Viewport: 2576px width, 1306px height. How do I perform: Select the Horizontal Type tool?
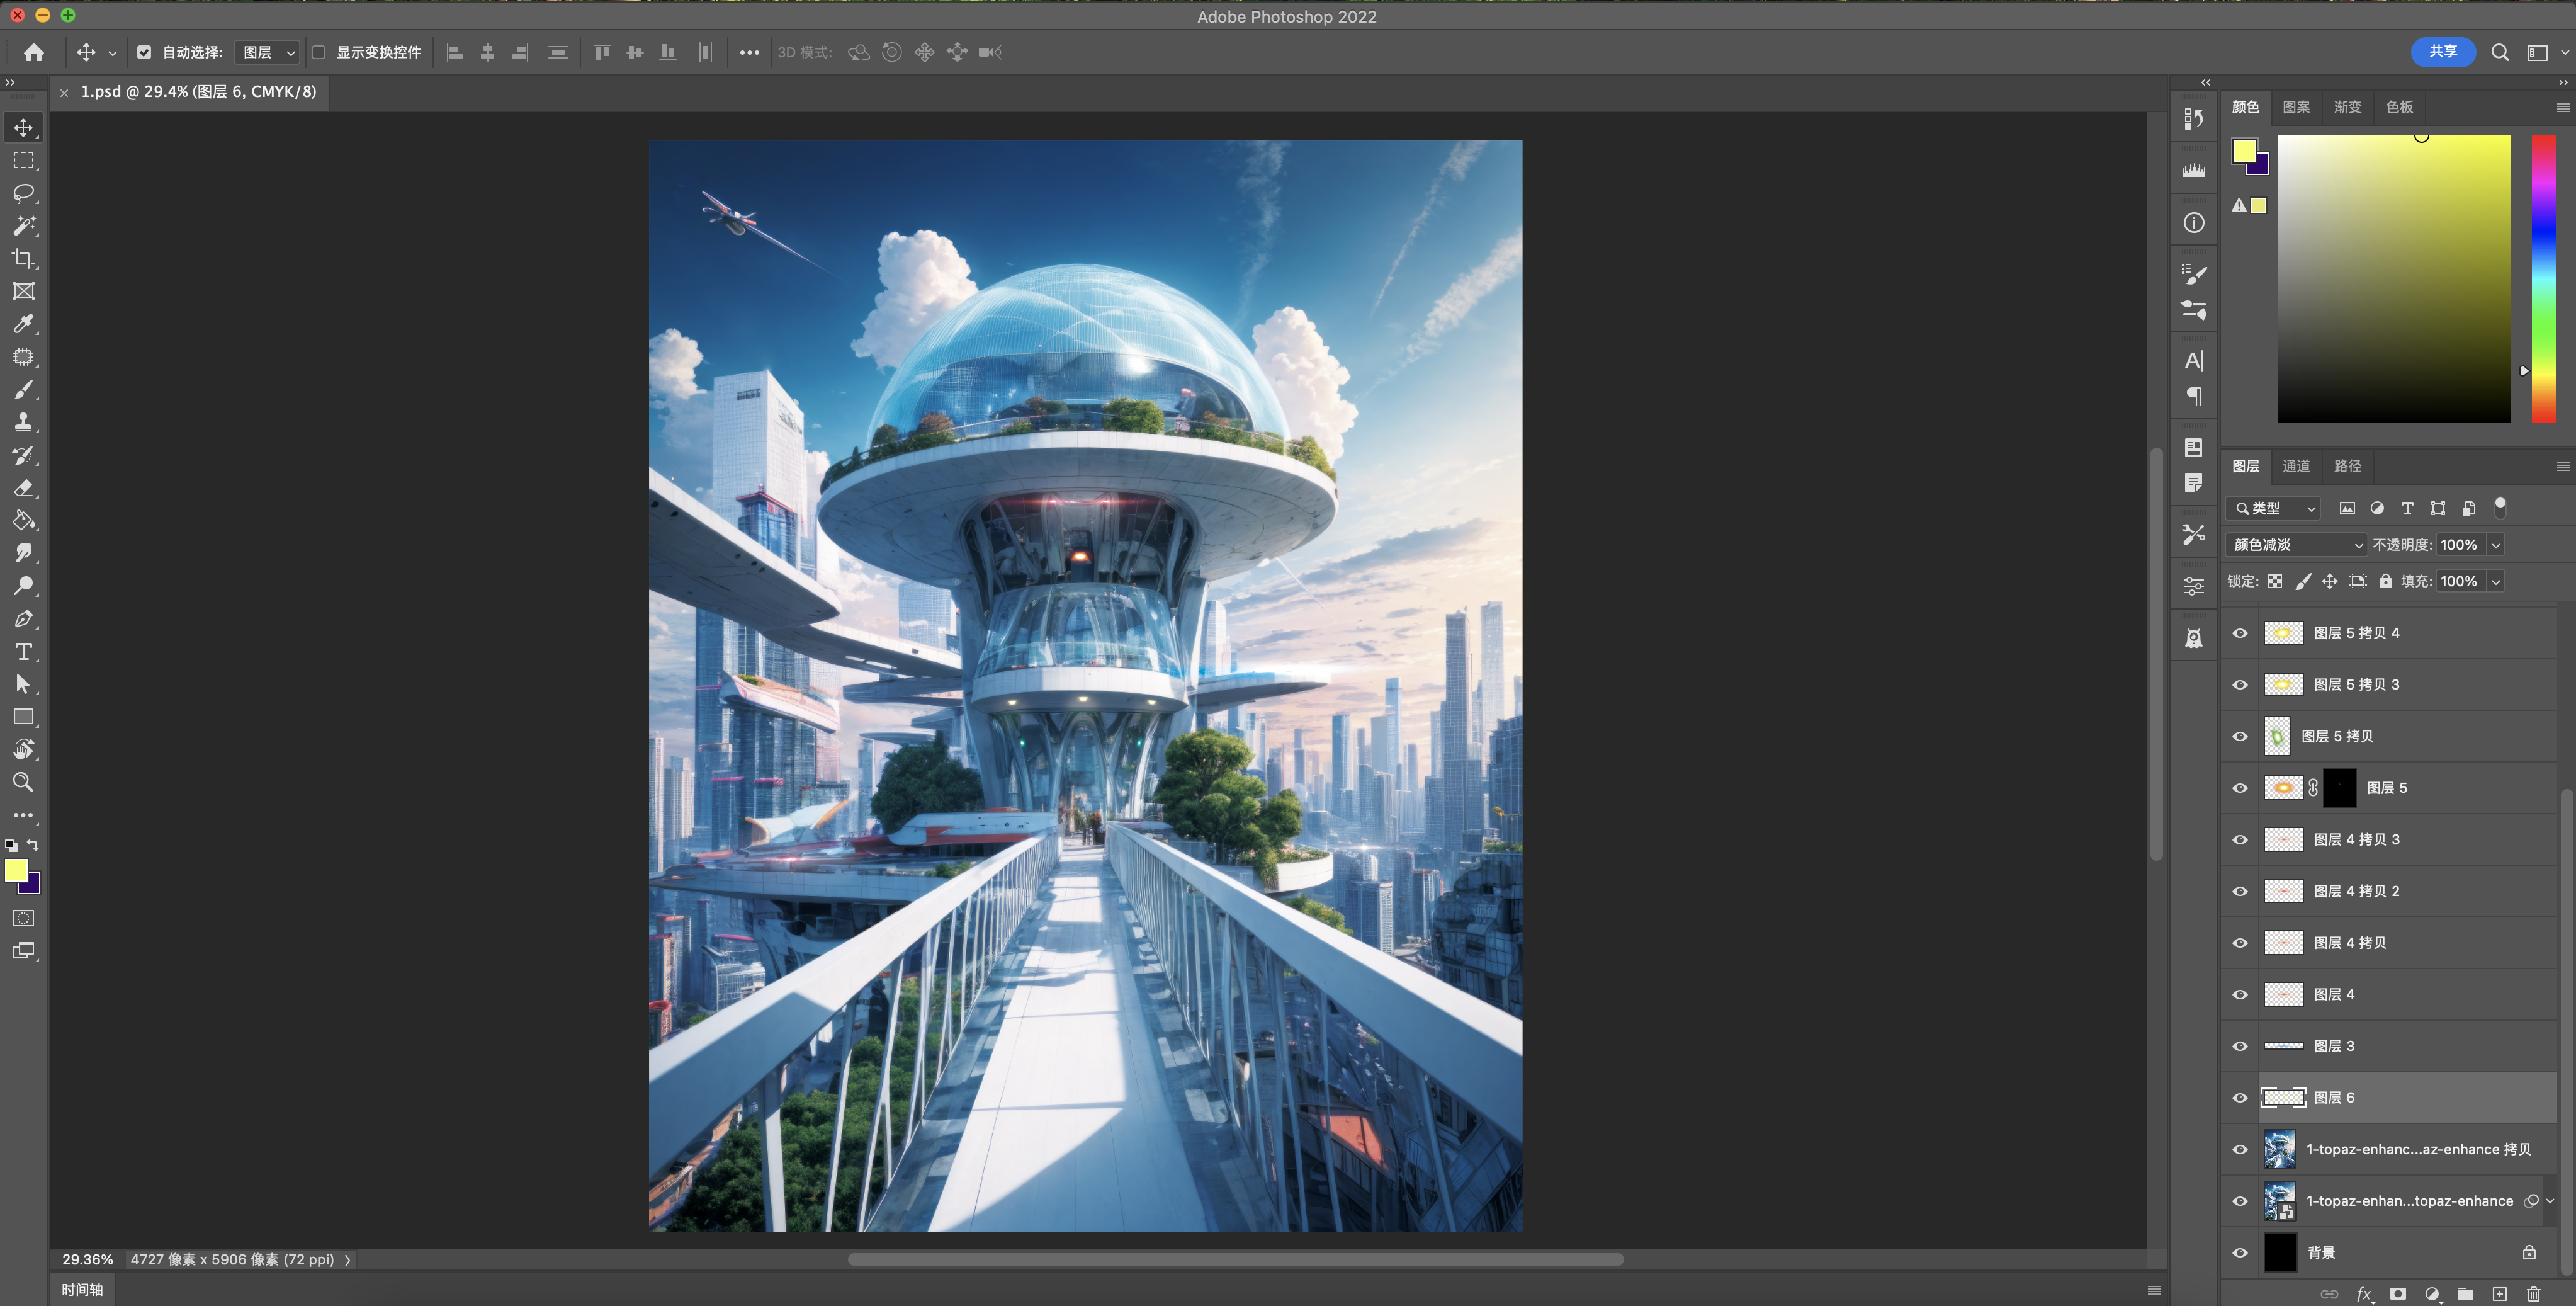(23, 652)
